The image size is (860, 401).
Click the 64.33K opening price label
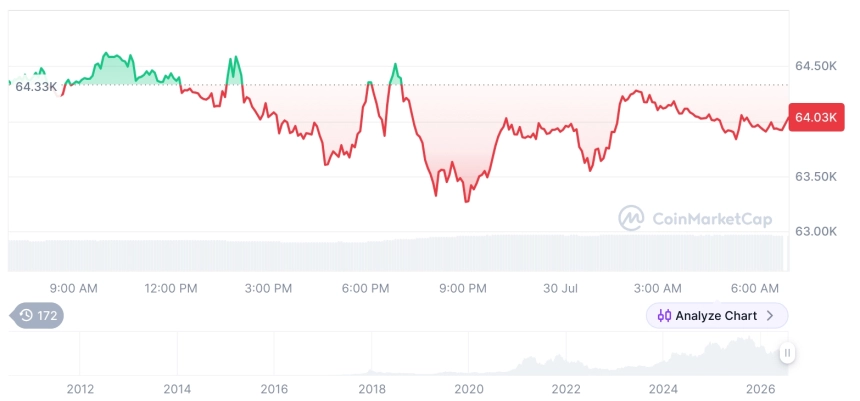[x=35, y=87]
